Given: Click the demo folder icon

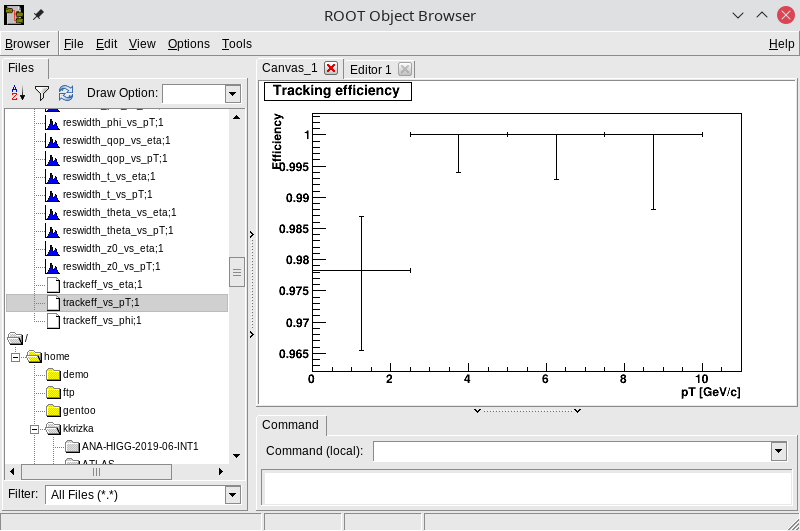Looking at the screenshot, I should point(53,374).
